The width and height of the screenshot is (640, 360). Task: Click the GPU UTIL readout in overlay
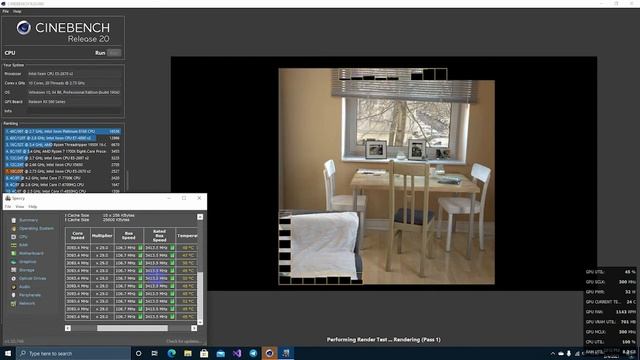(611, 272)
